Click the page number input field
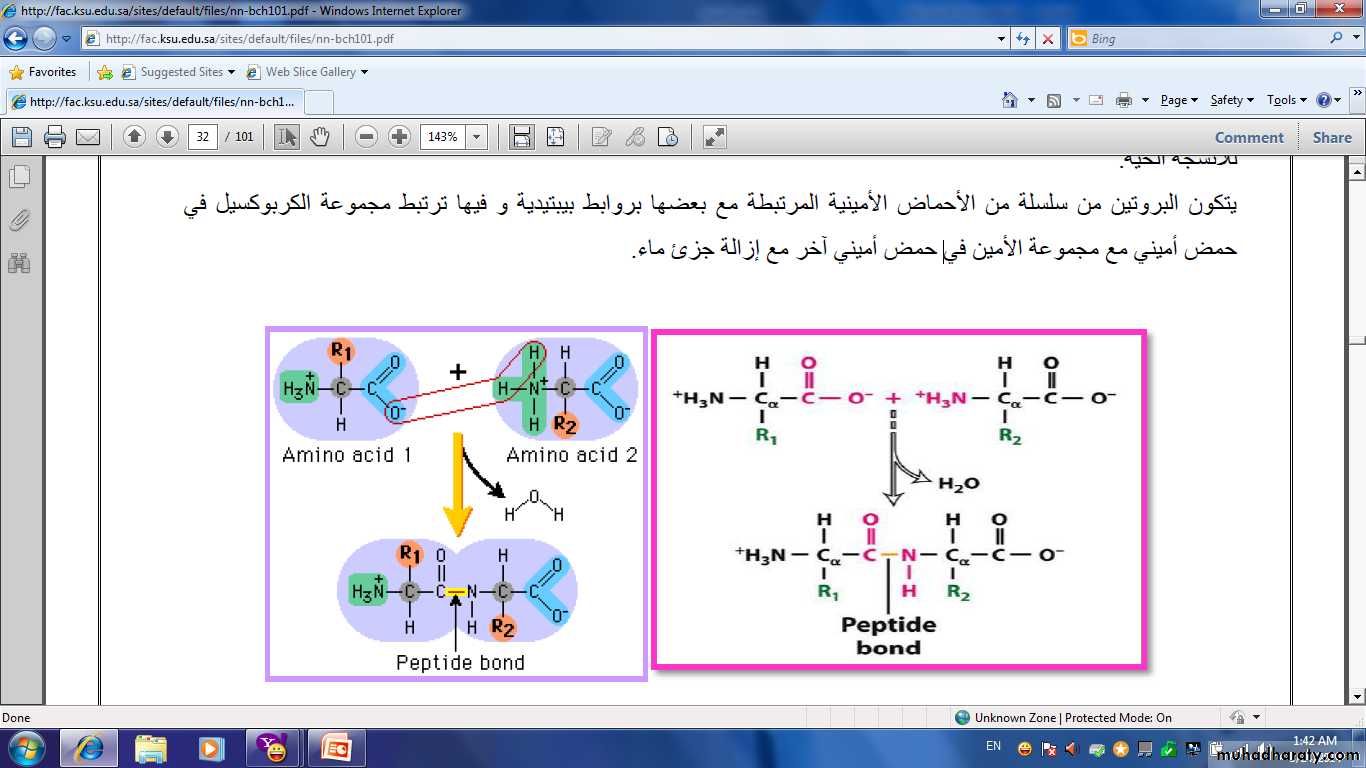Viewport: 1366px width, 768px height. pyautogui.click(x=203, y=137)
